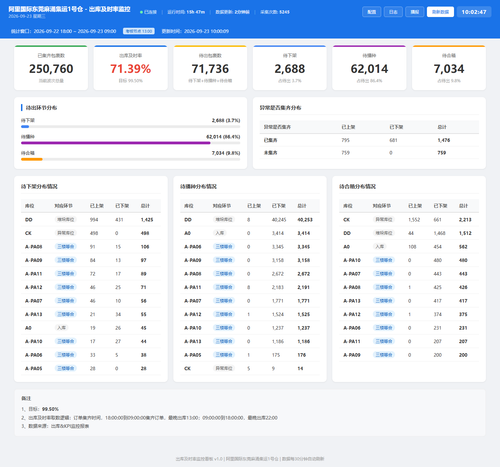The image size is (500, 467).
Task: Click the A-PA11 row total 207
Action: [463, 341]
